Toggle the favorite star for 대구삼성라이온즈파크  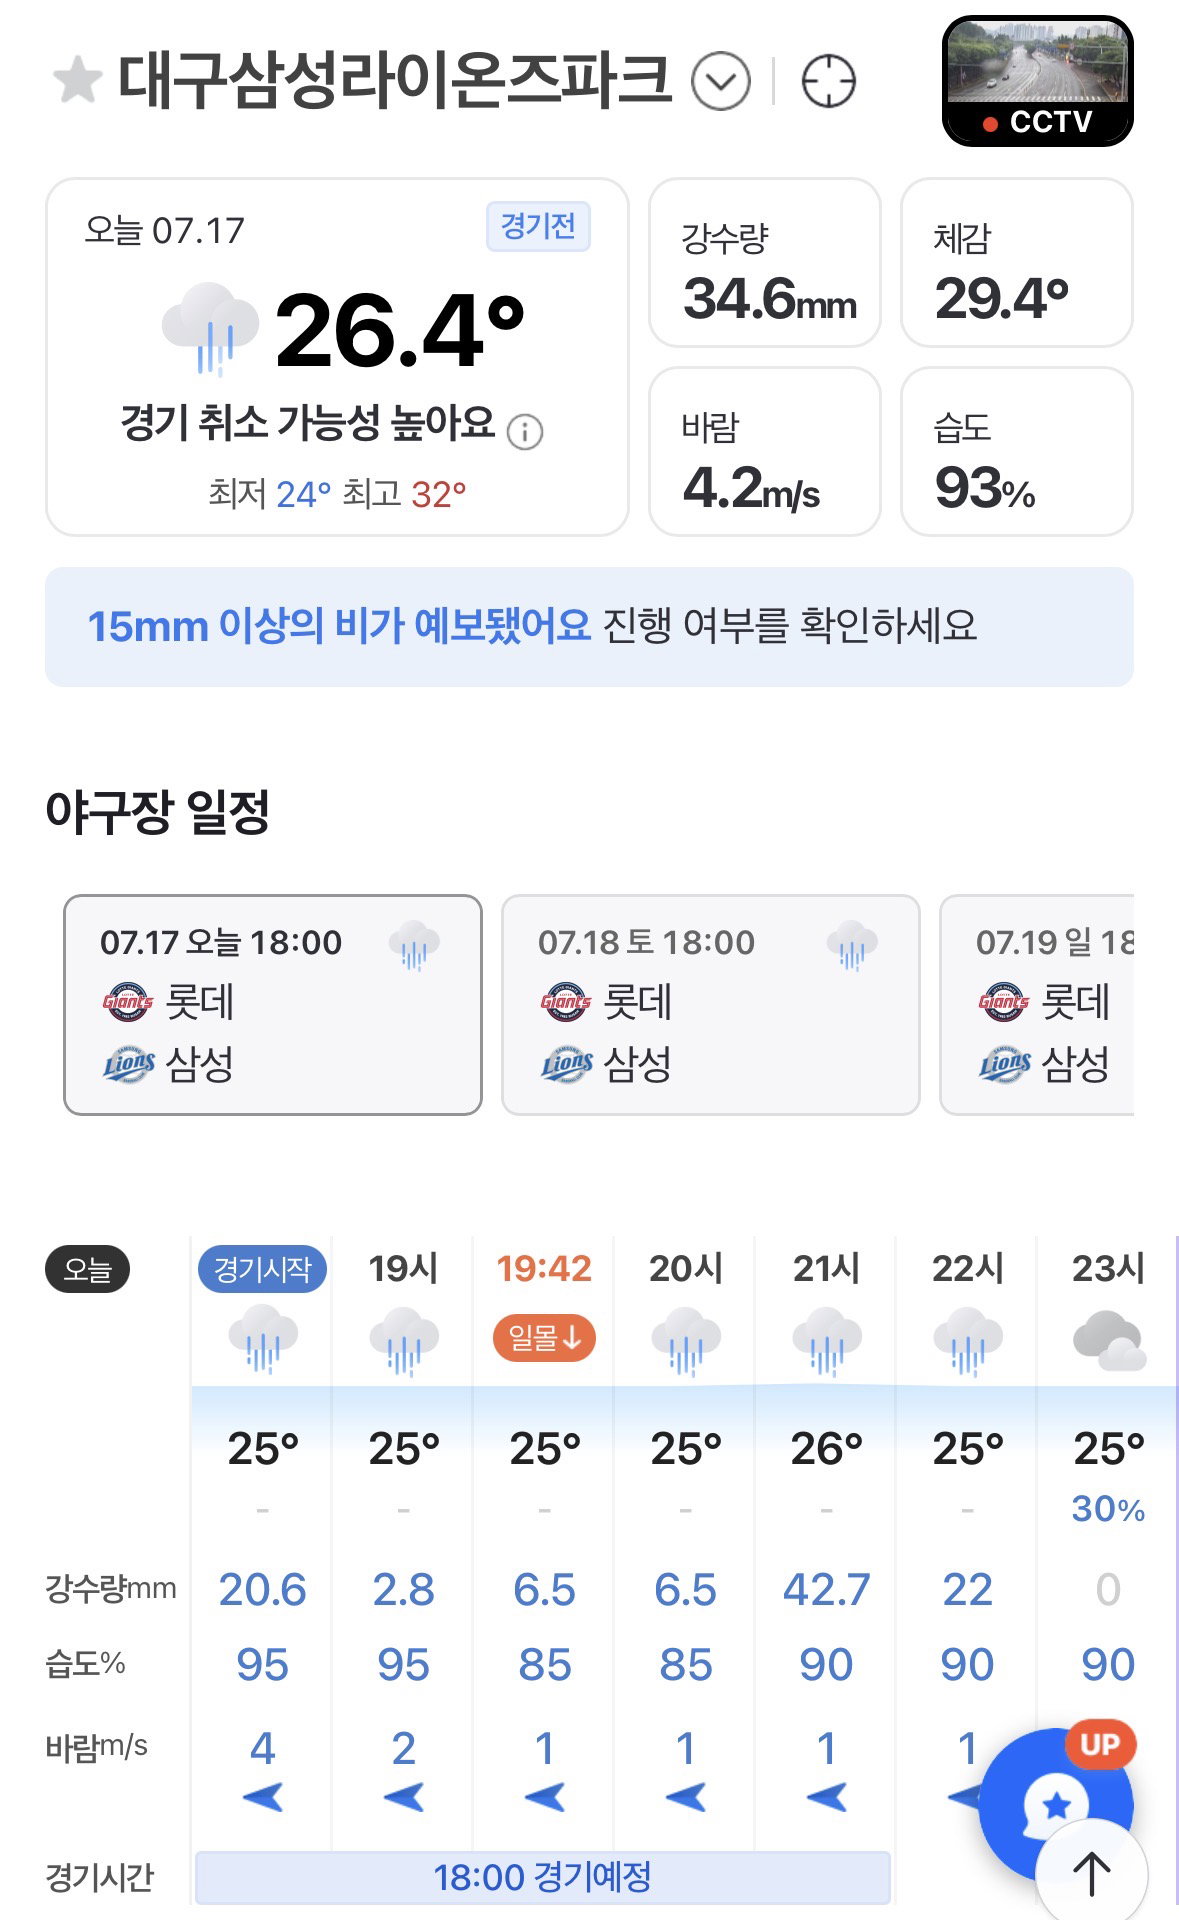77,81
